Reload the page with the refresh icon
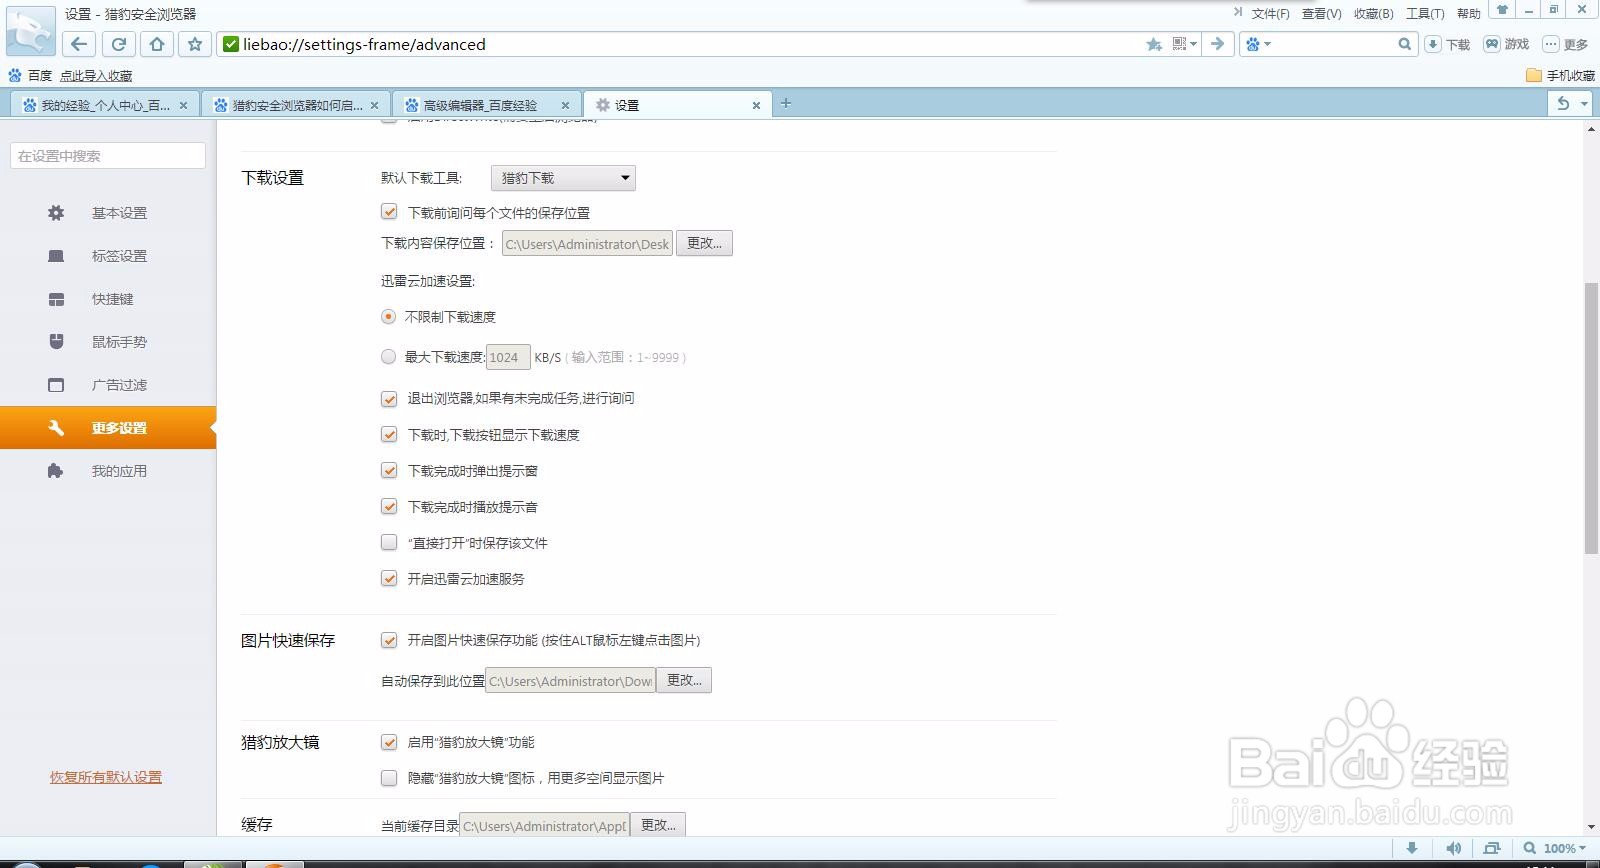1600x868 pixels. [118, 44]
